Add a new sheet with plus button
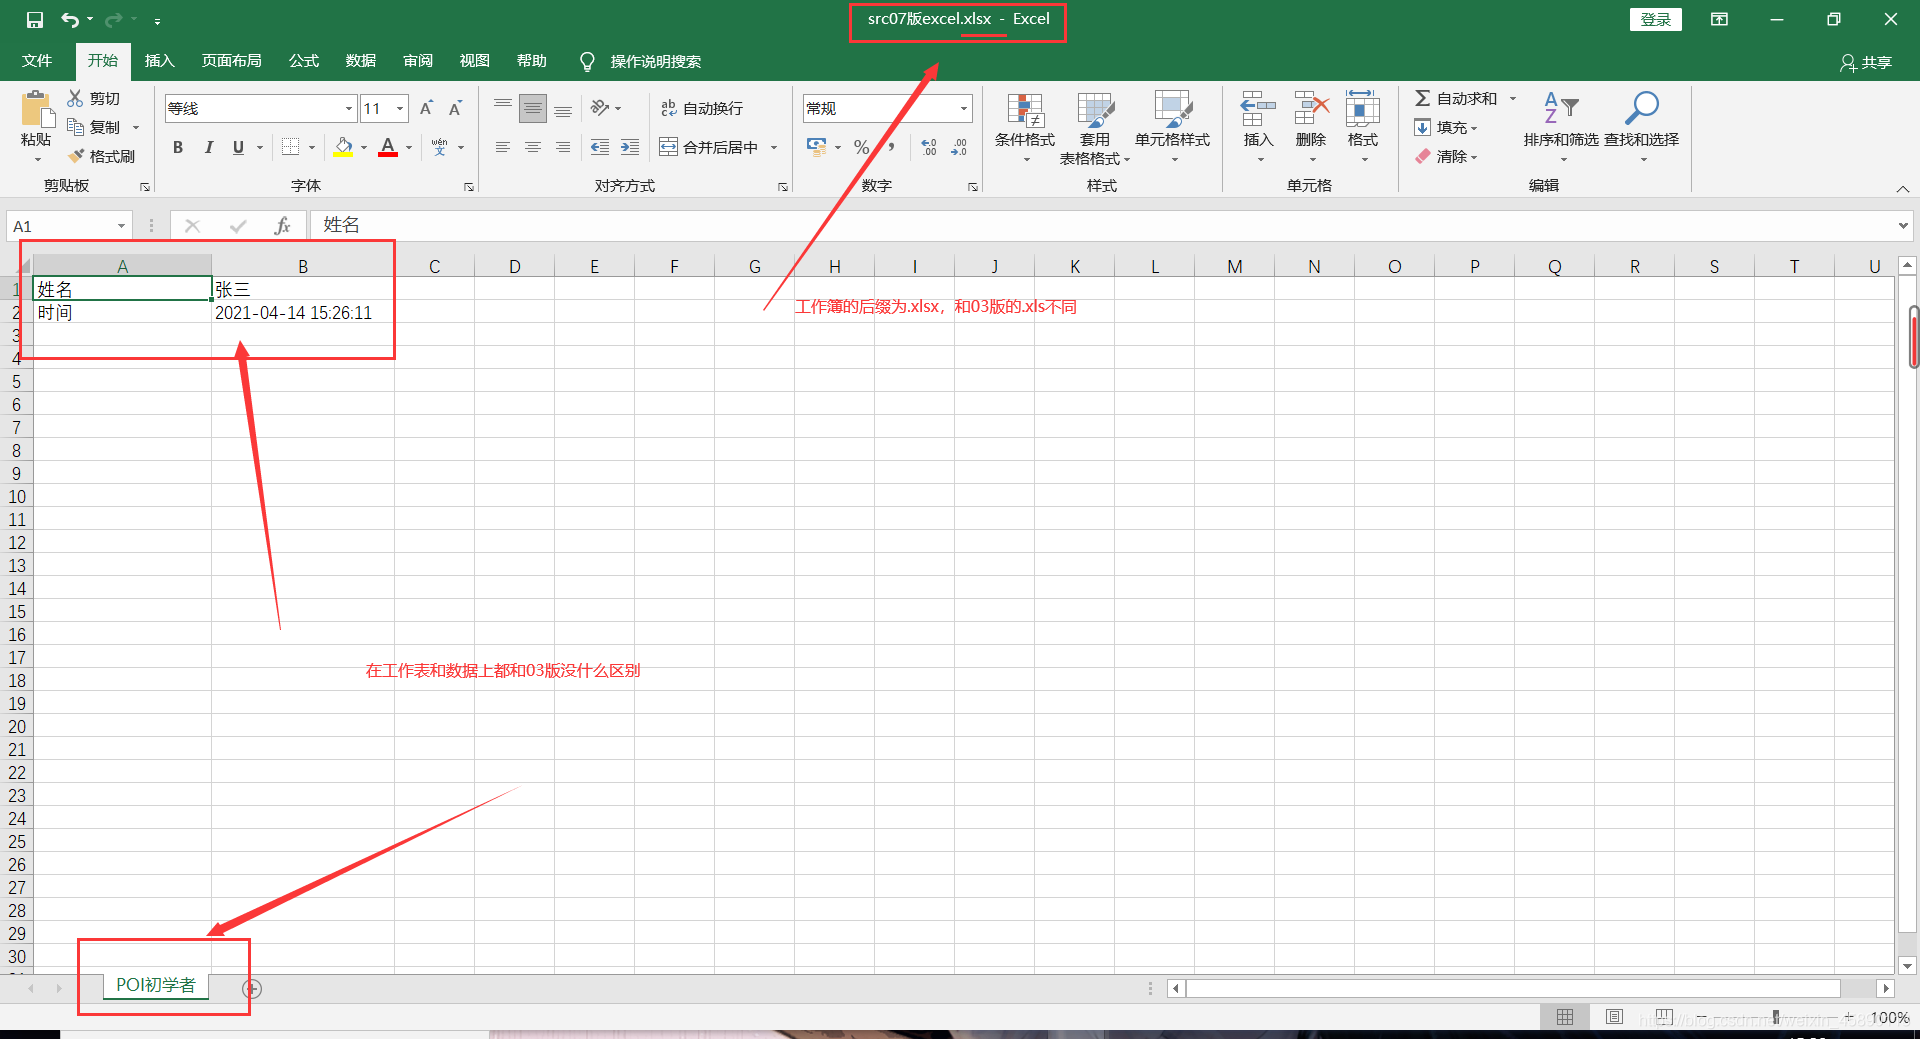The height and width of the screenshot is (1039, 1920). tap(252, 989)
